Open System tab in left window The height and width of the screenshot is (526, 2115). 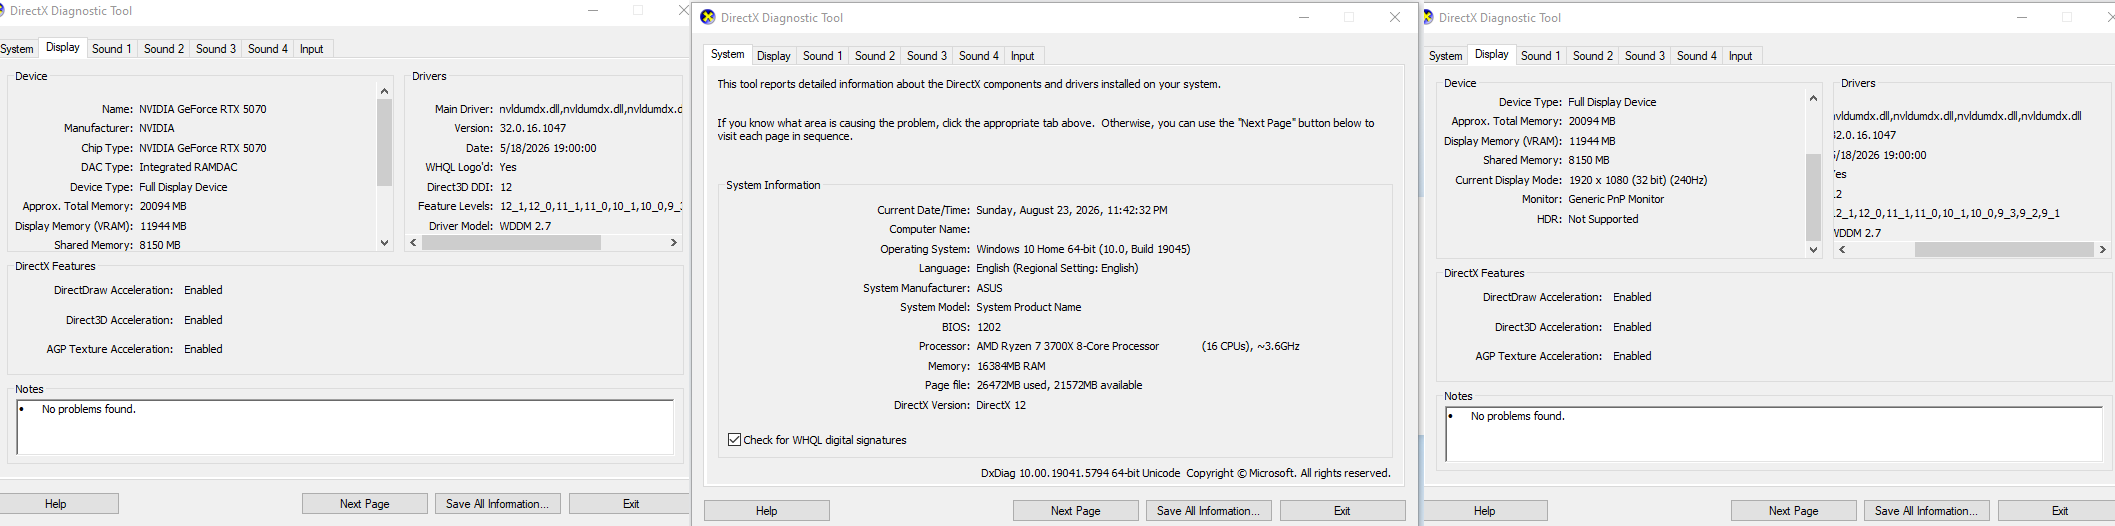coord(17,49)
